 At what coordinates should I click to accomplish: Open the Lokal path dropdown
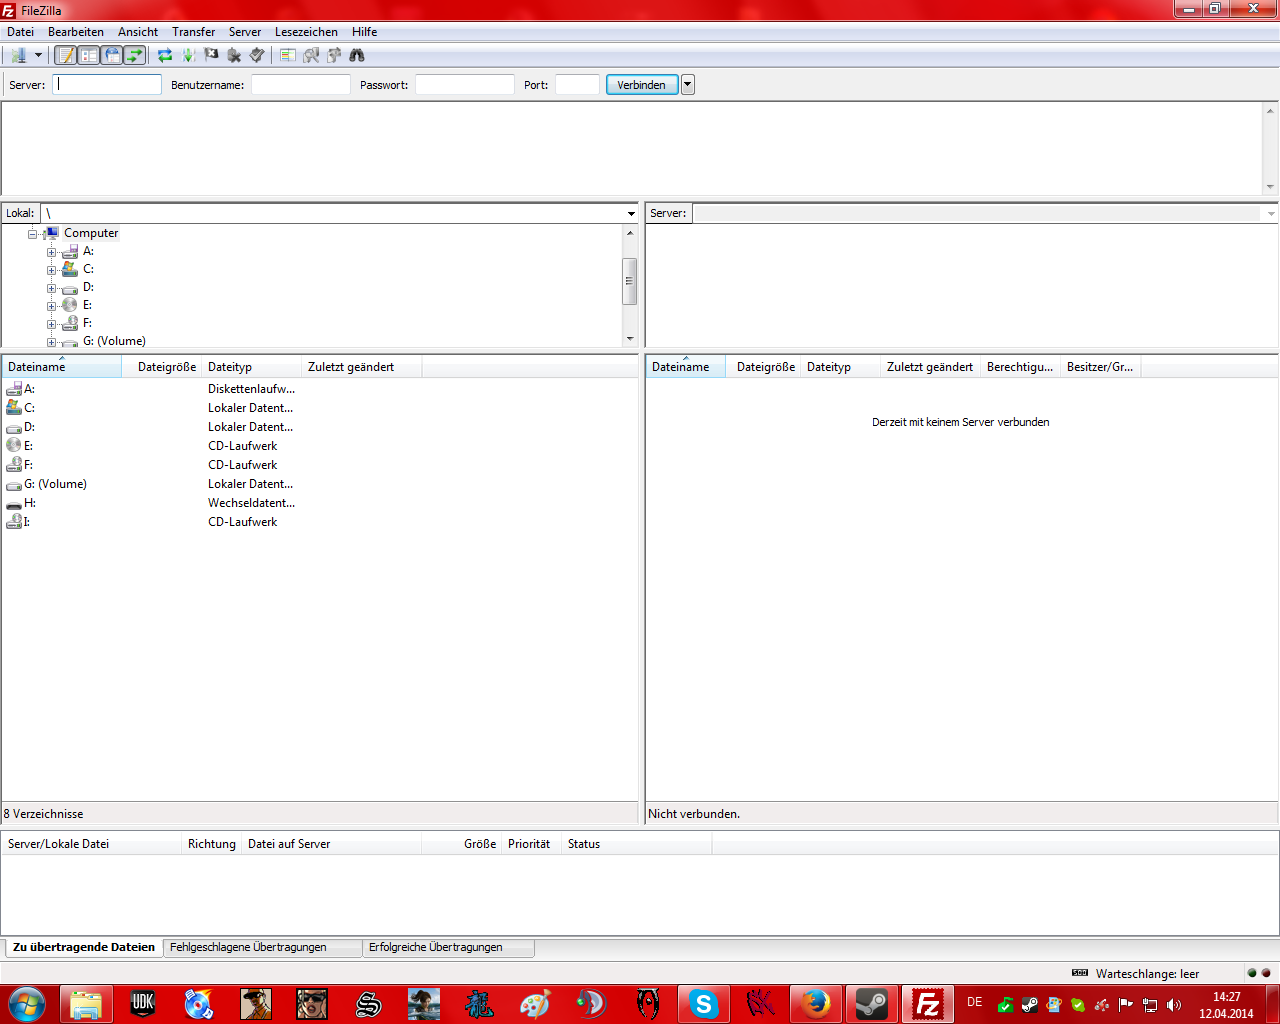point(631,214)
